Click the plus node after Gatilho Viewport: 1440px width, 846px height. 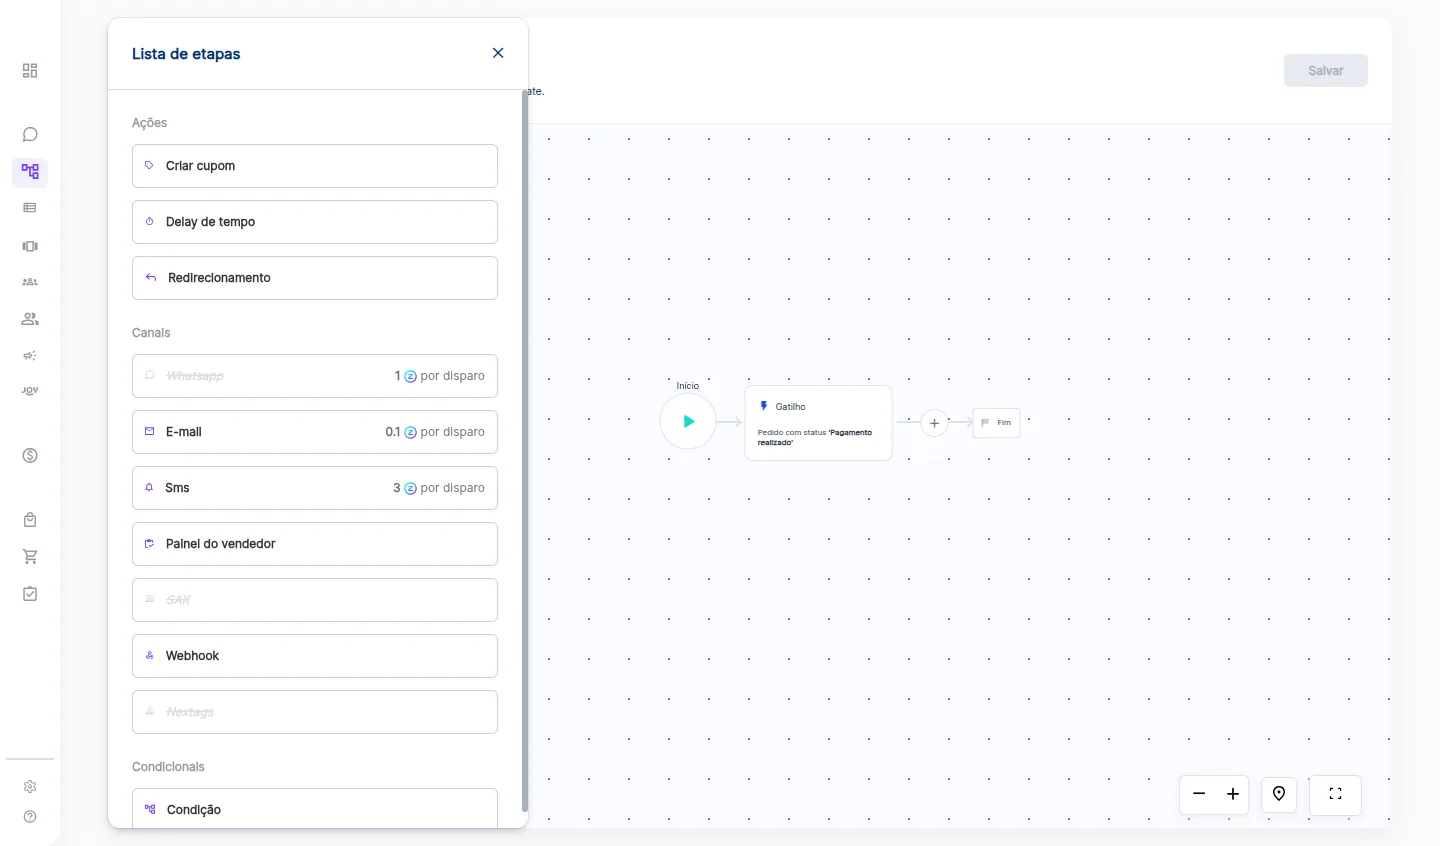tap(934, 423)
